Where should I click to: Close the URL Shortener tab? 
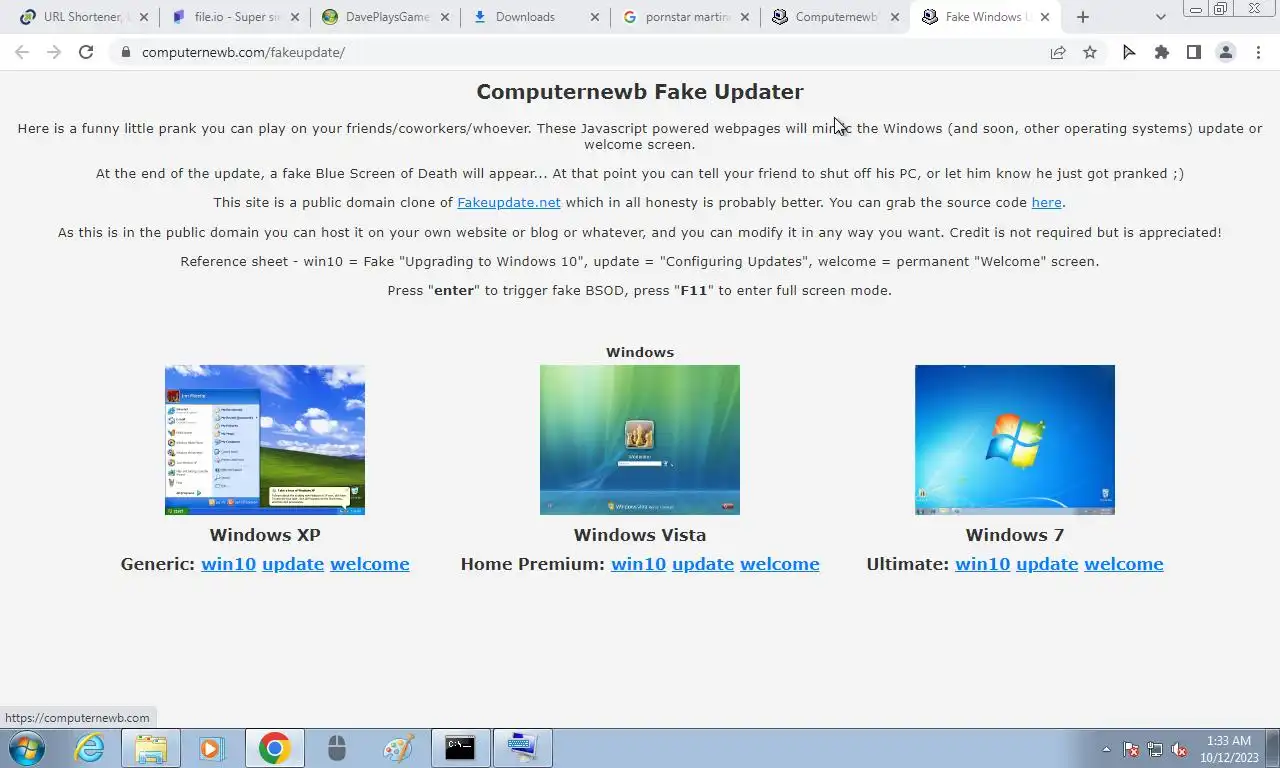pyautogui.click(x=144, y=17)
